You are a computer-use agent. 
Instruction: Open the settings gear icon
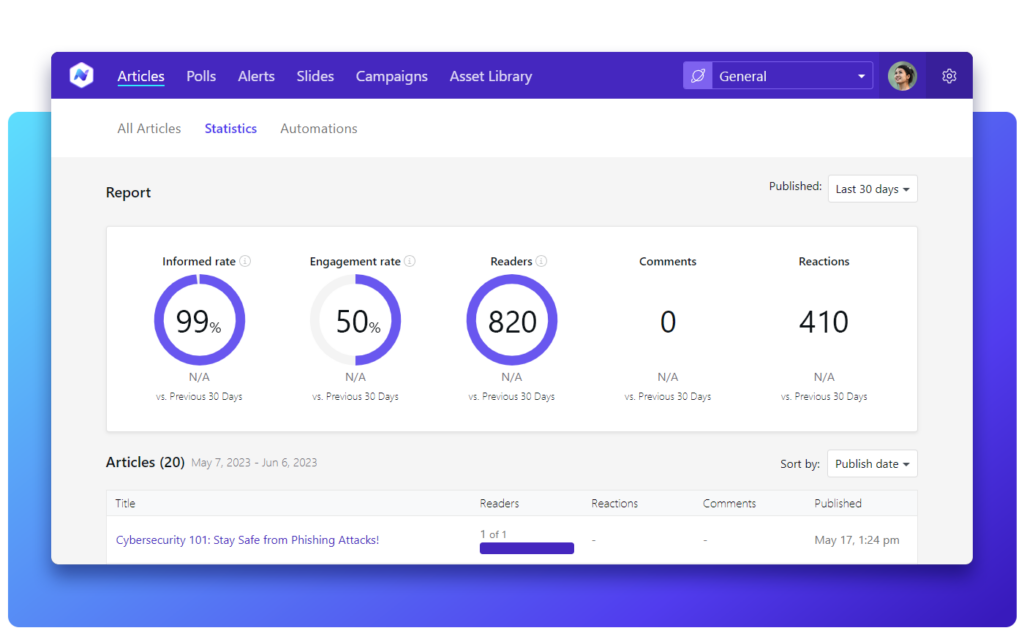[948, 75]
